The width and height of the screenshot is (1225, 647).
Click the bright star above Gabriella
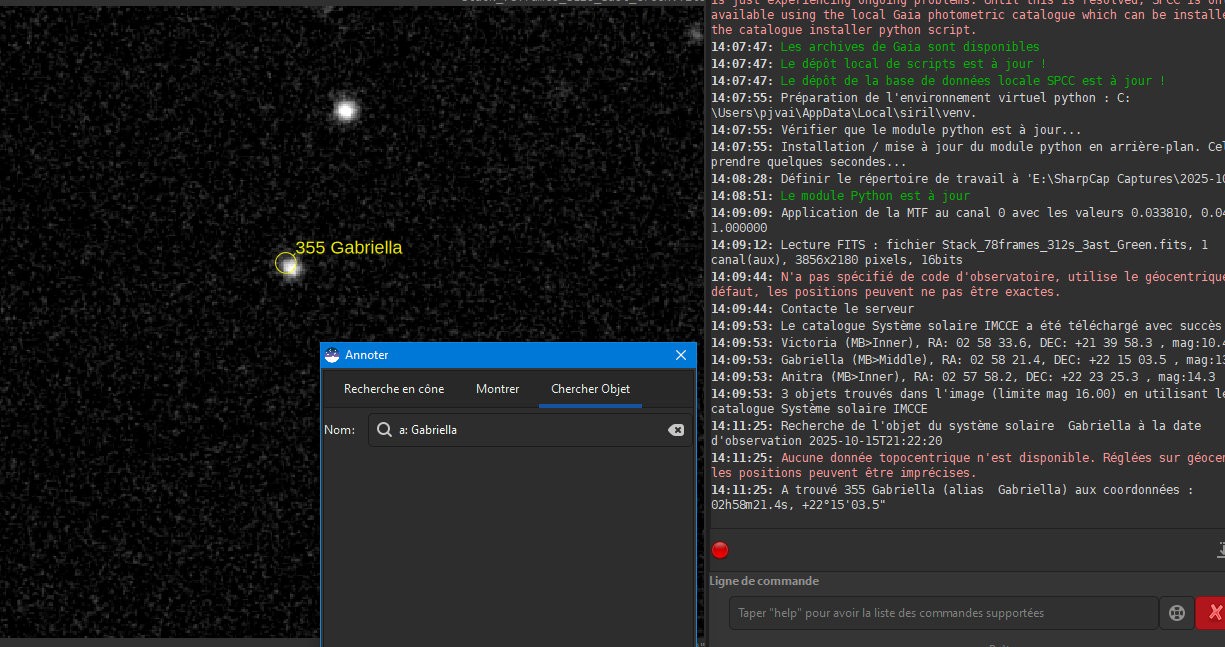coord(346,111)
